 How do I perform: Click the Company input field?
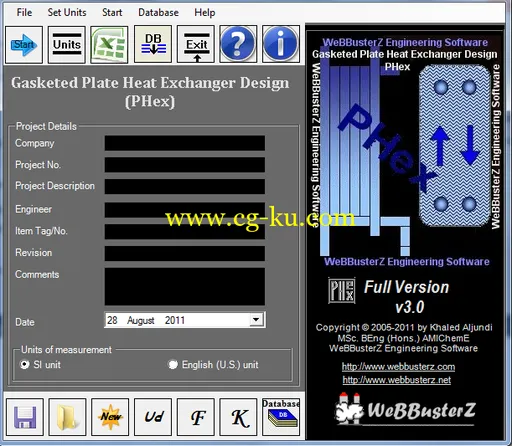[185, 143]
